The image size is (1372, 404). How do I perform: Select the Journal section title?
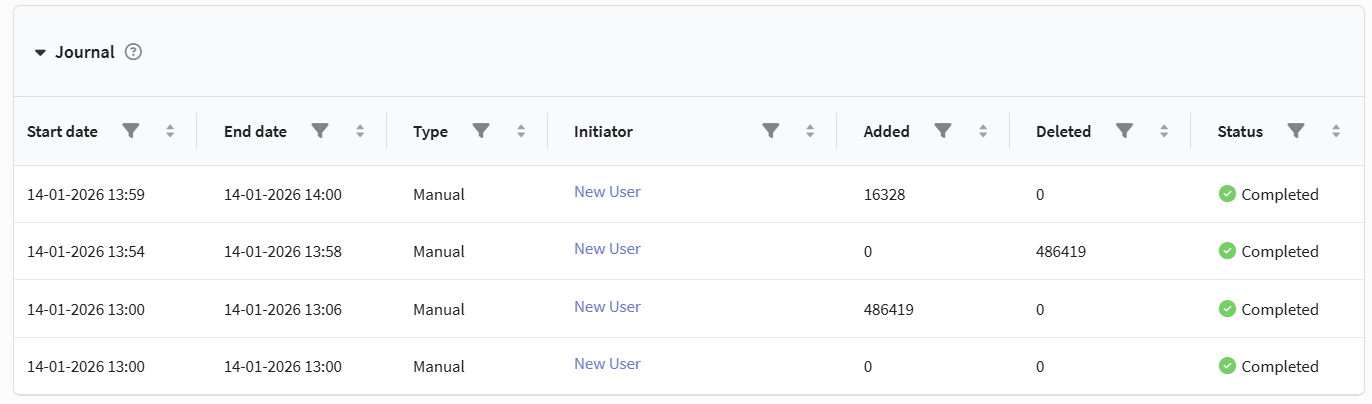coord(85,52)
